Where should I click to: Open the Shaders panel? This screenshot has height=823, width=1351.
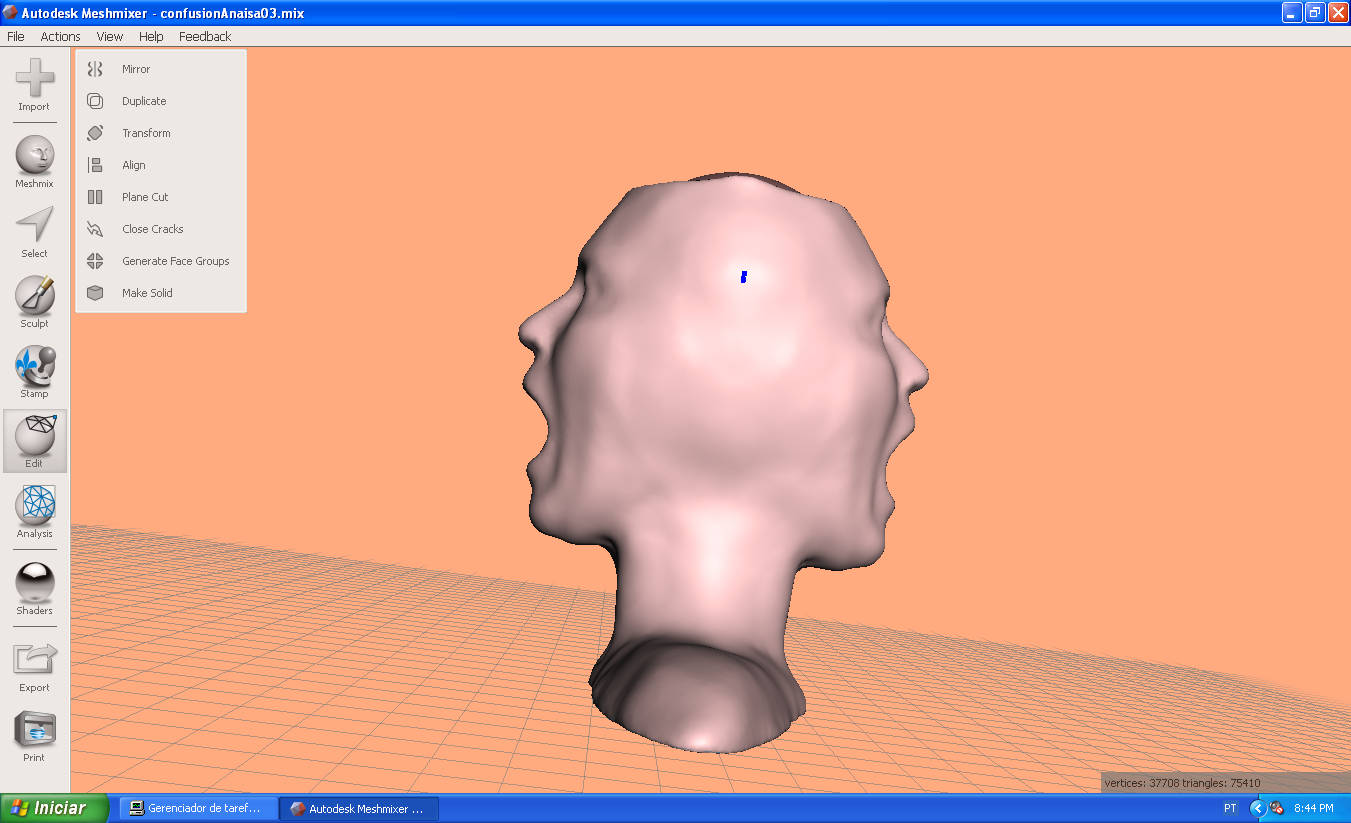[34, 589]
